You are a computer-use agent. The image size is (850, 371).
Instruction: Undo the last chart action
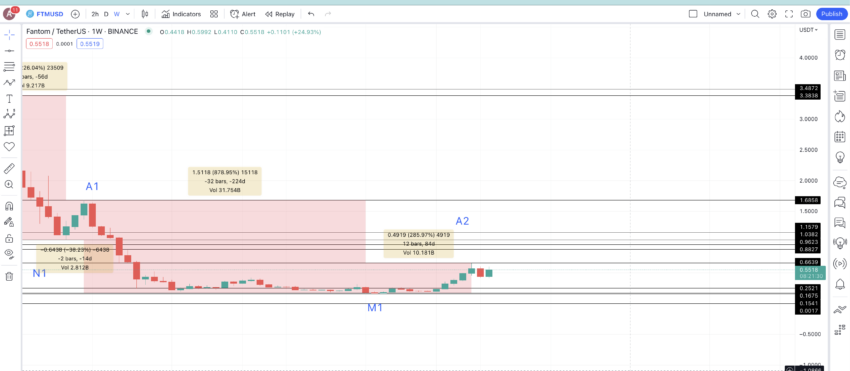311,14
